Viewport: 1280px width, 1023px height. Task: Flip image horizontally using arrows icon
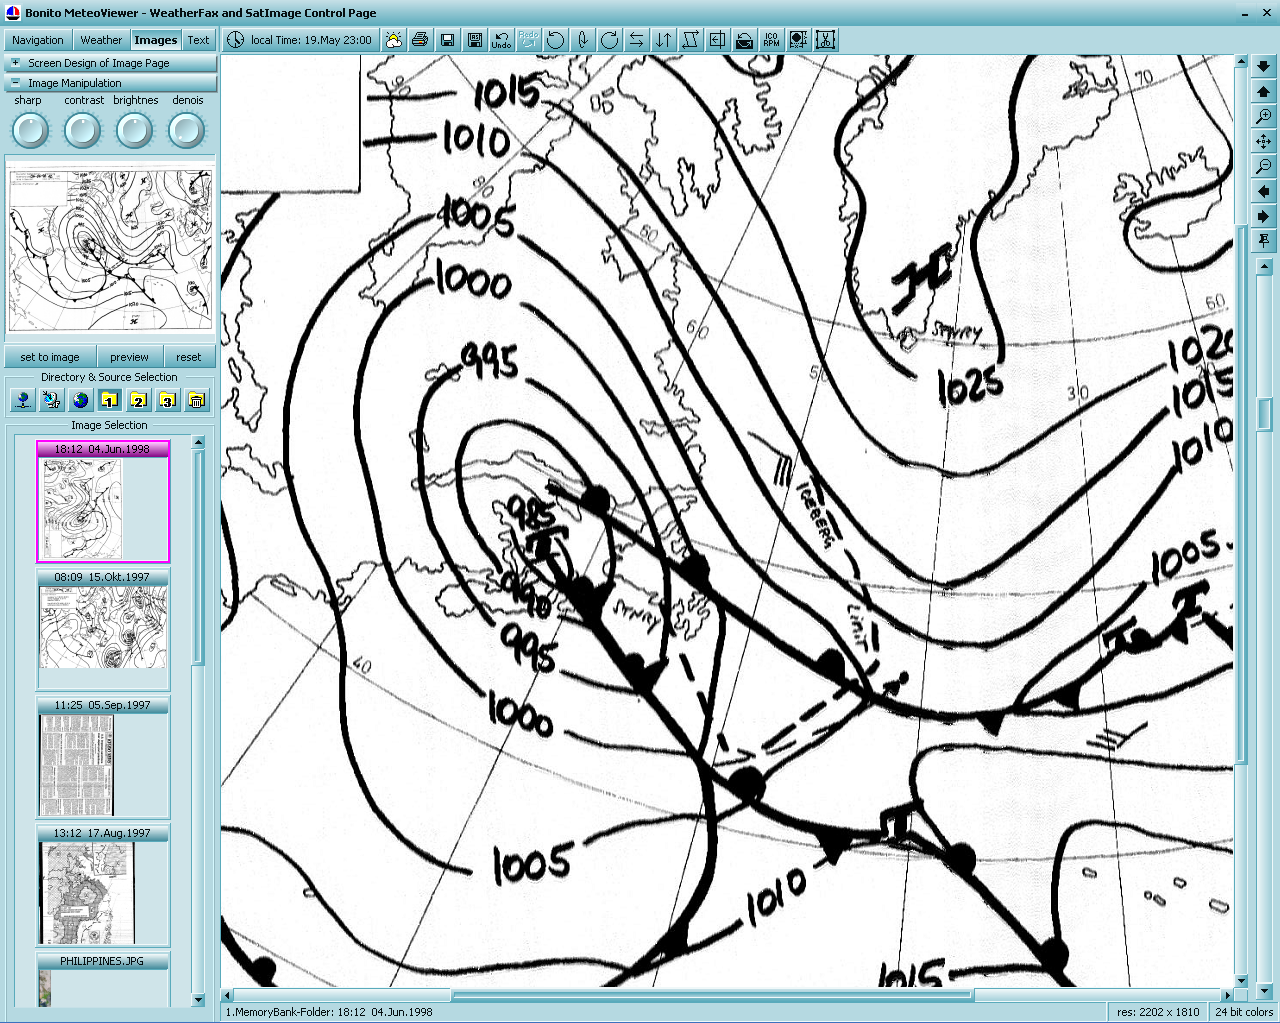[636, 40]
